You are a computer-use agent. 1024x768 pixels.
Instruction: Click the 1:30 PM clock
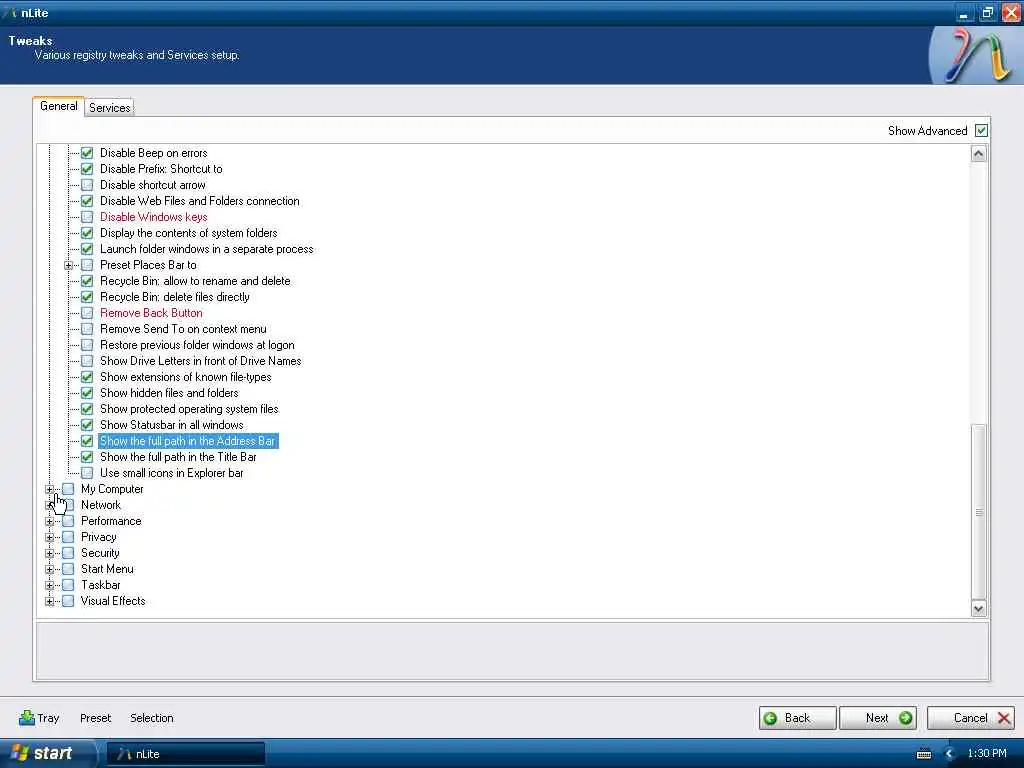987,754
